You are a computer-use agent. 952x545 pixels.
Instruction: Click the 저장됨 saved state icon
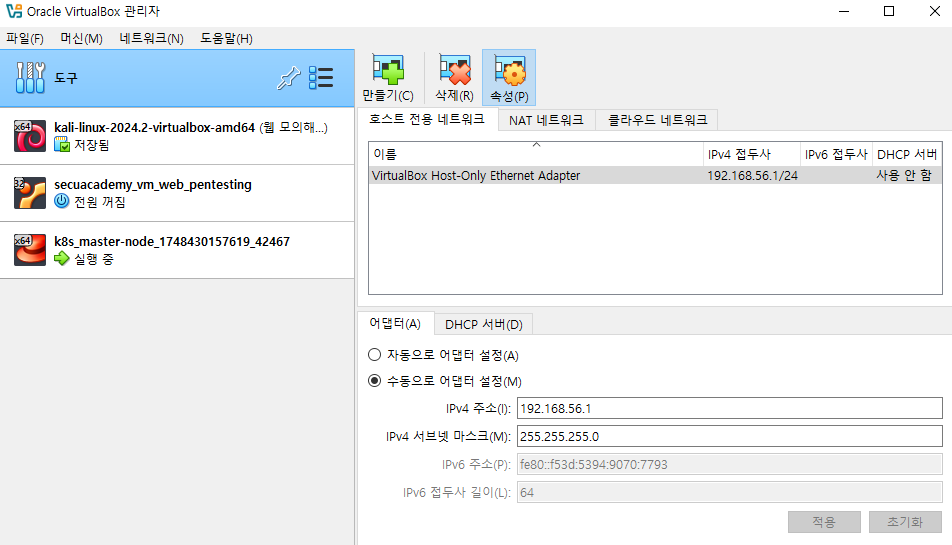pos(62,144)
